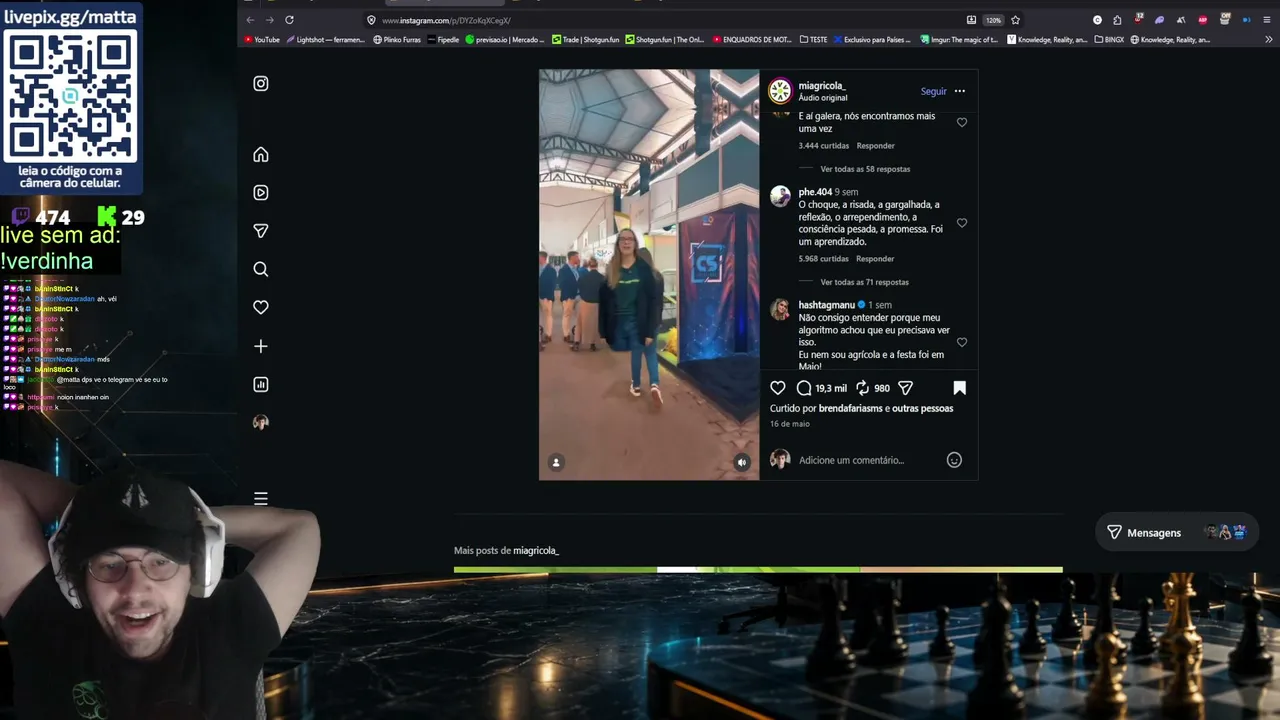Open brendafariasms profile from likes line
1280x720 pixels.
(x=851, y=408)
